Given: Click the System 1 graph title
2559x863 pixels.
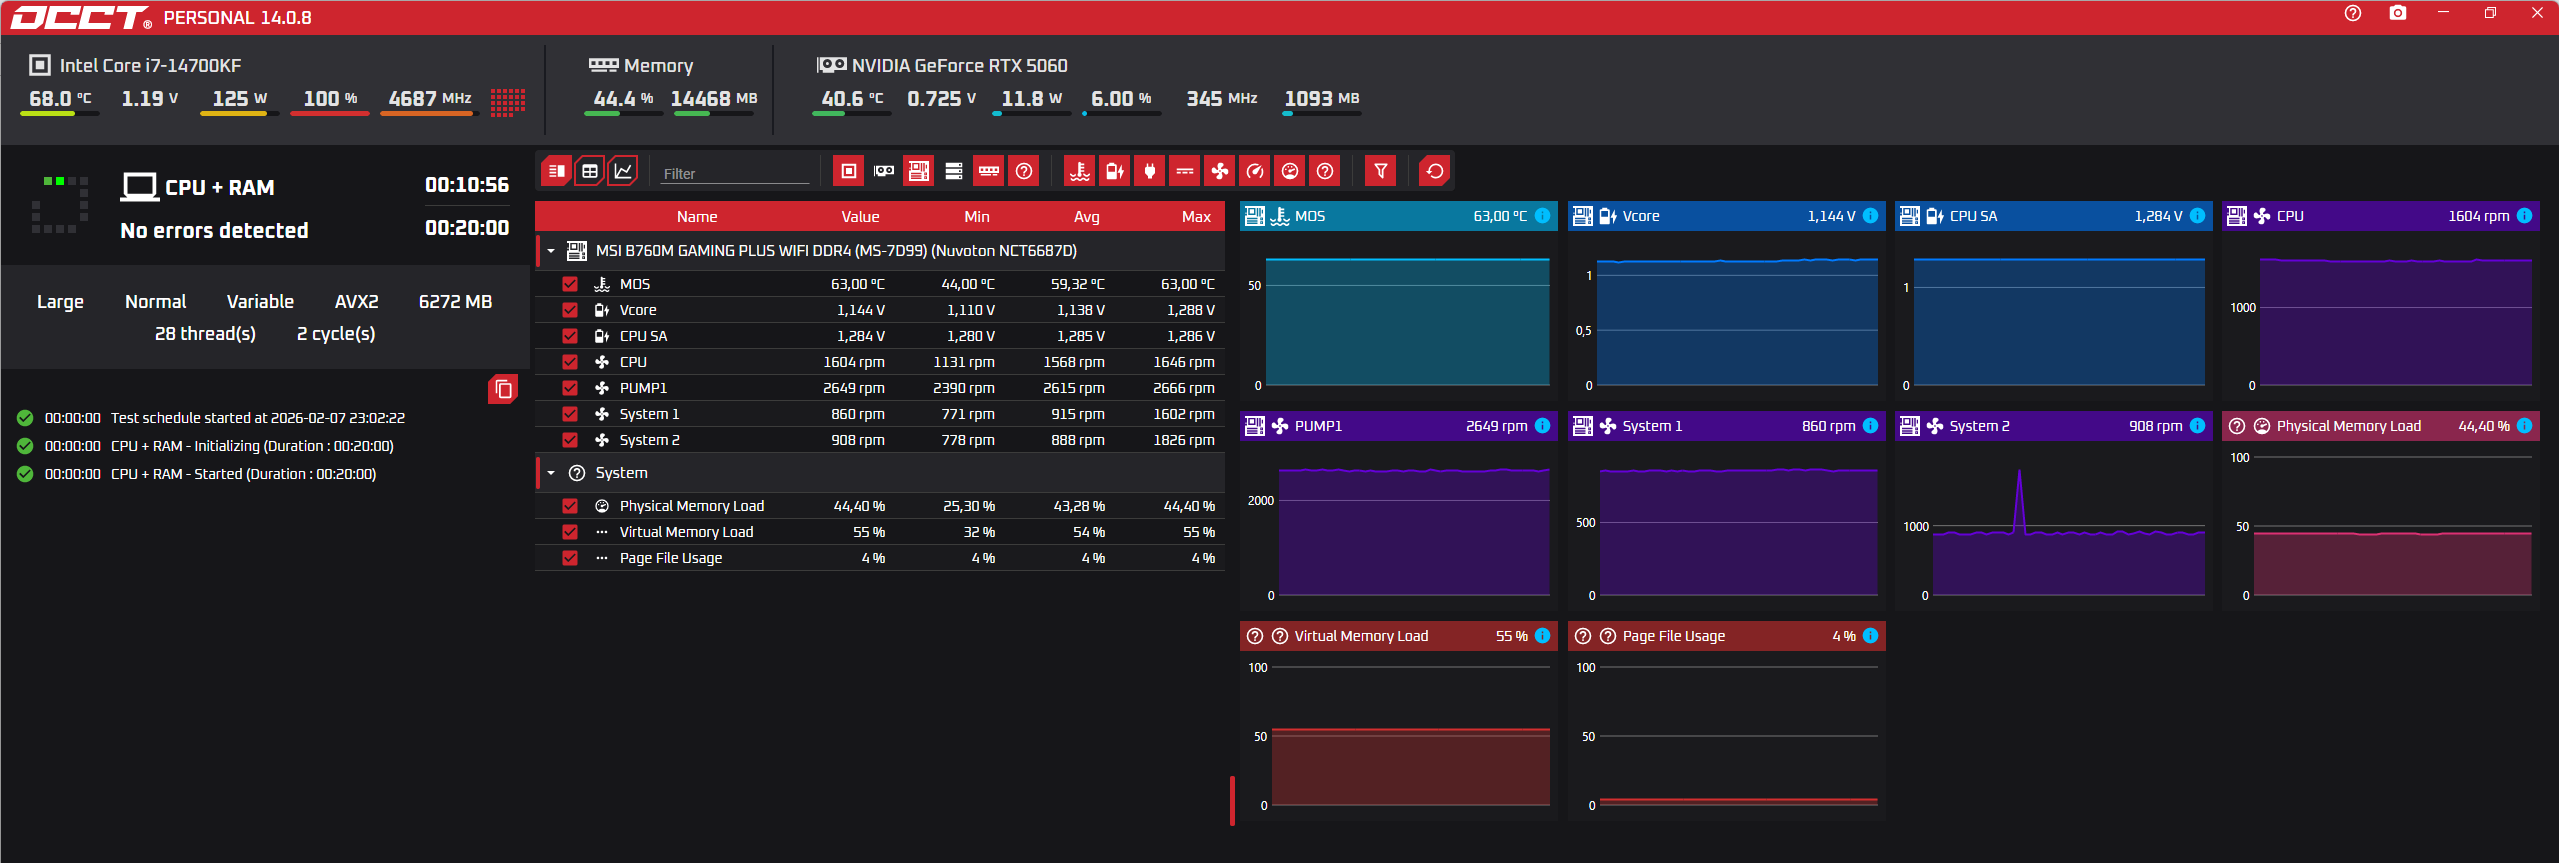Looking at the screenshot, I should tap(1652, 426).
